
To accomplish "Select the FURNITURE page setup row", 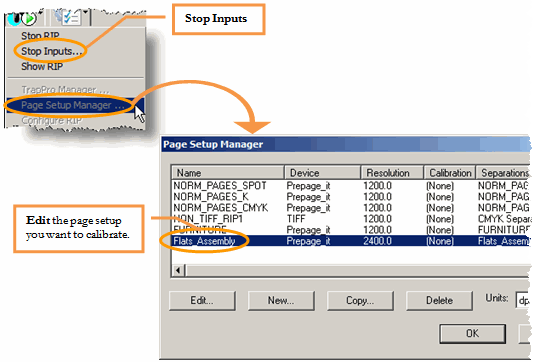I will click(x=350, y=229).
